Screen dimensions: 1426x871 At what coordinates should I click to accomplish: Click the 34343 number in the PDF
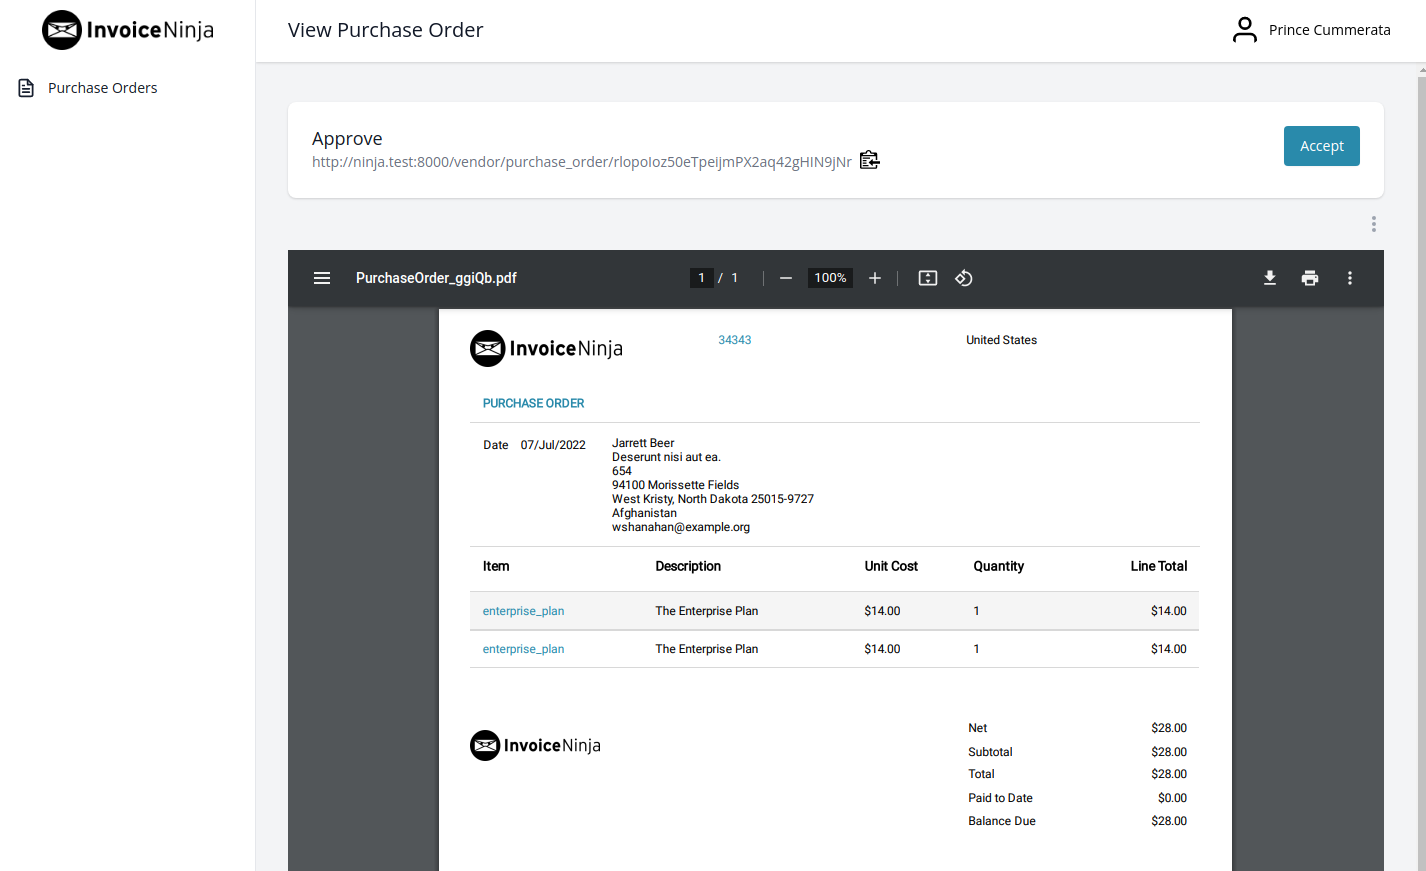click(x=734, y=340)
